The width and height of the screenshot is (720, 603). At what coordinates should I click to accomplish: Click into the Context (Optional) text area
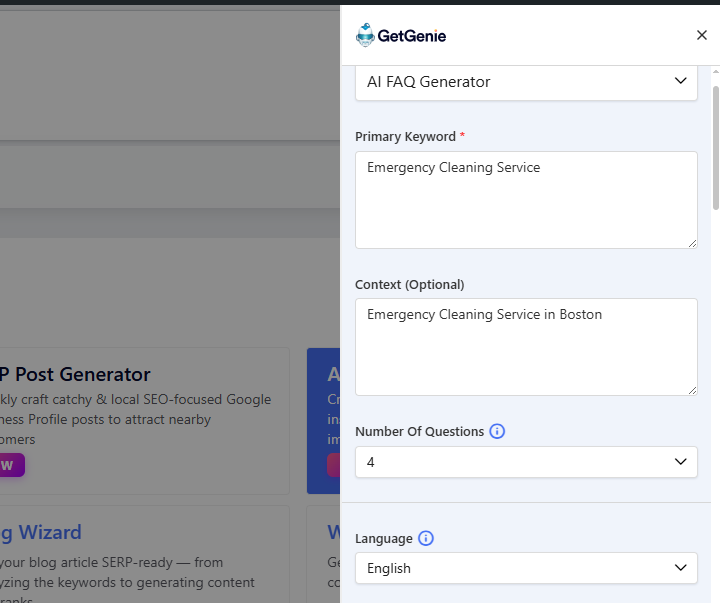[526, 346]
